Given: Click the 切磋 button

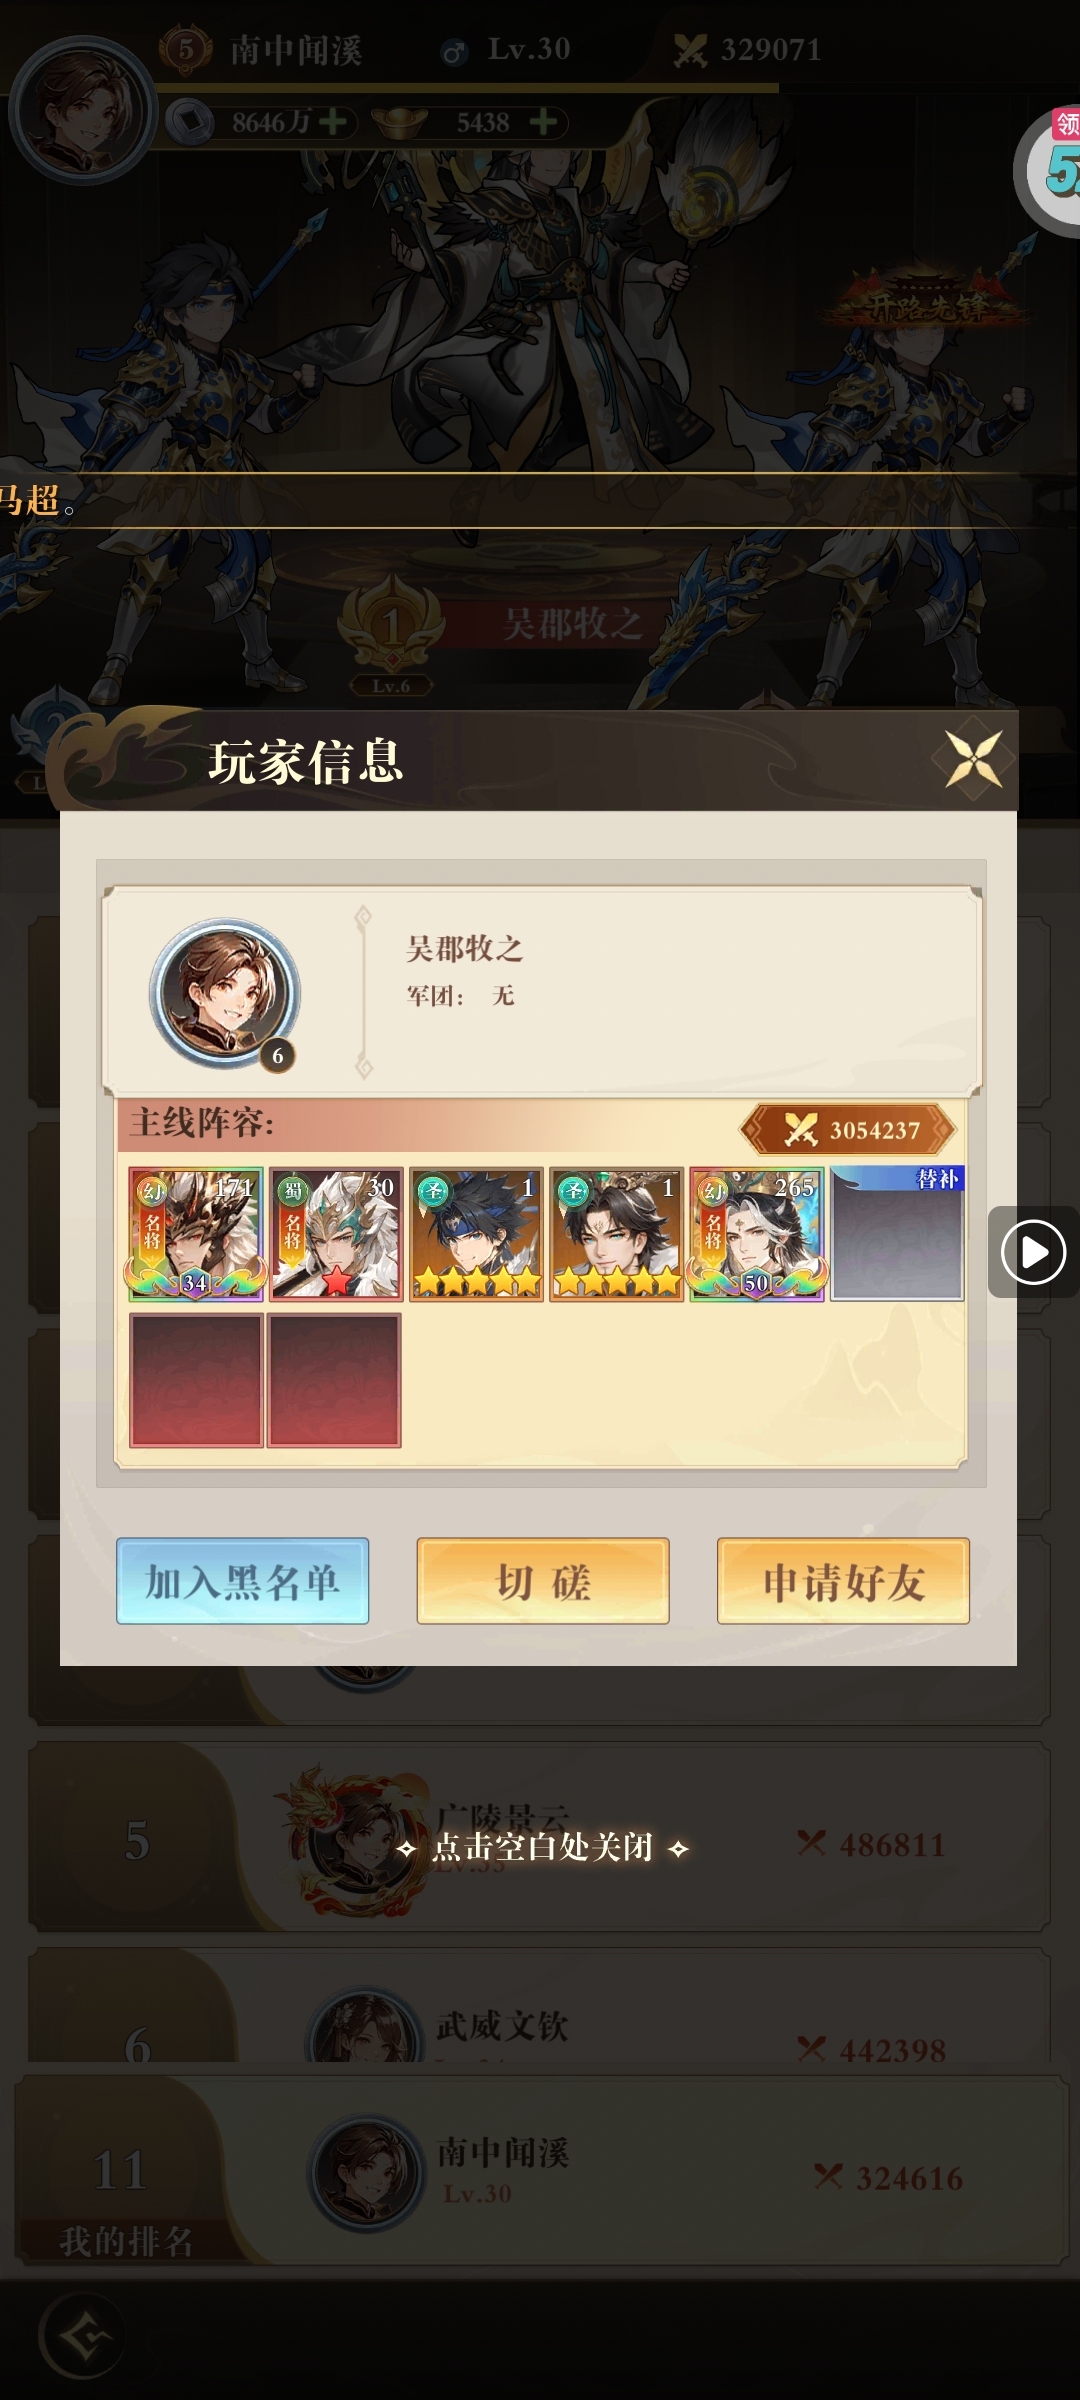Looking at the screenshot, I should (543, 1581).
